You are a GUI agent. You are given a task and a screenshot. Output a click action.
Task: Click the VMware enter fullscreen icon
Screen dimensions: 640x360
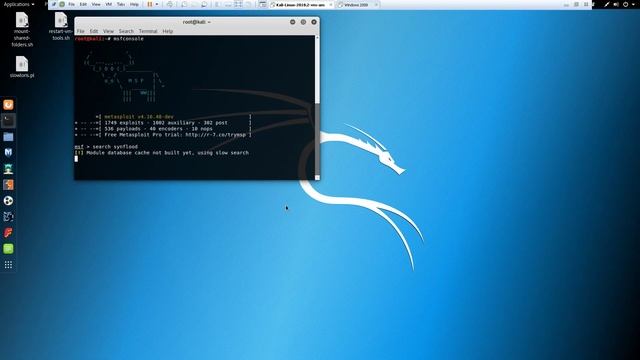(238, 4)
